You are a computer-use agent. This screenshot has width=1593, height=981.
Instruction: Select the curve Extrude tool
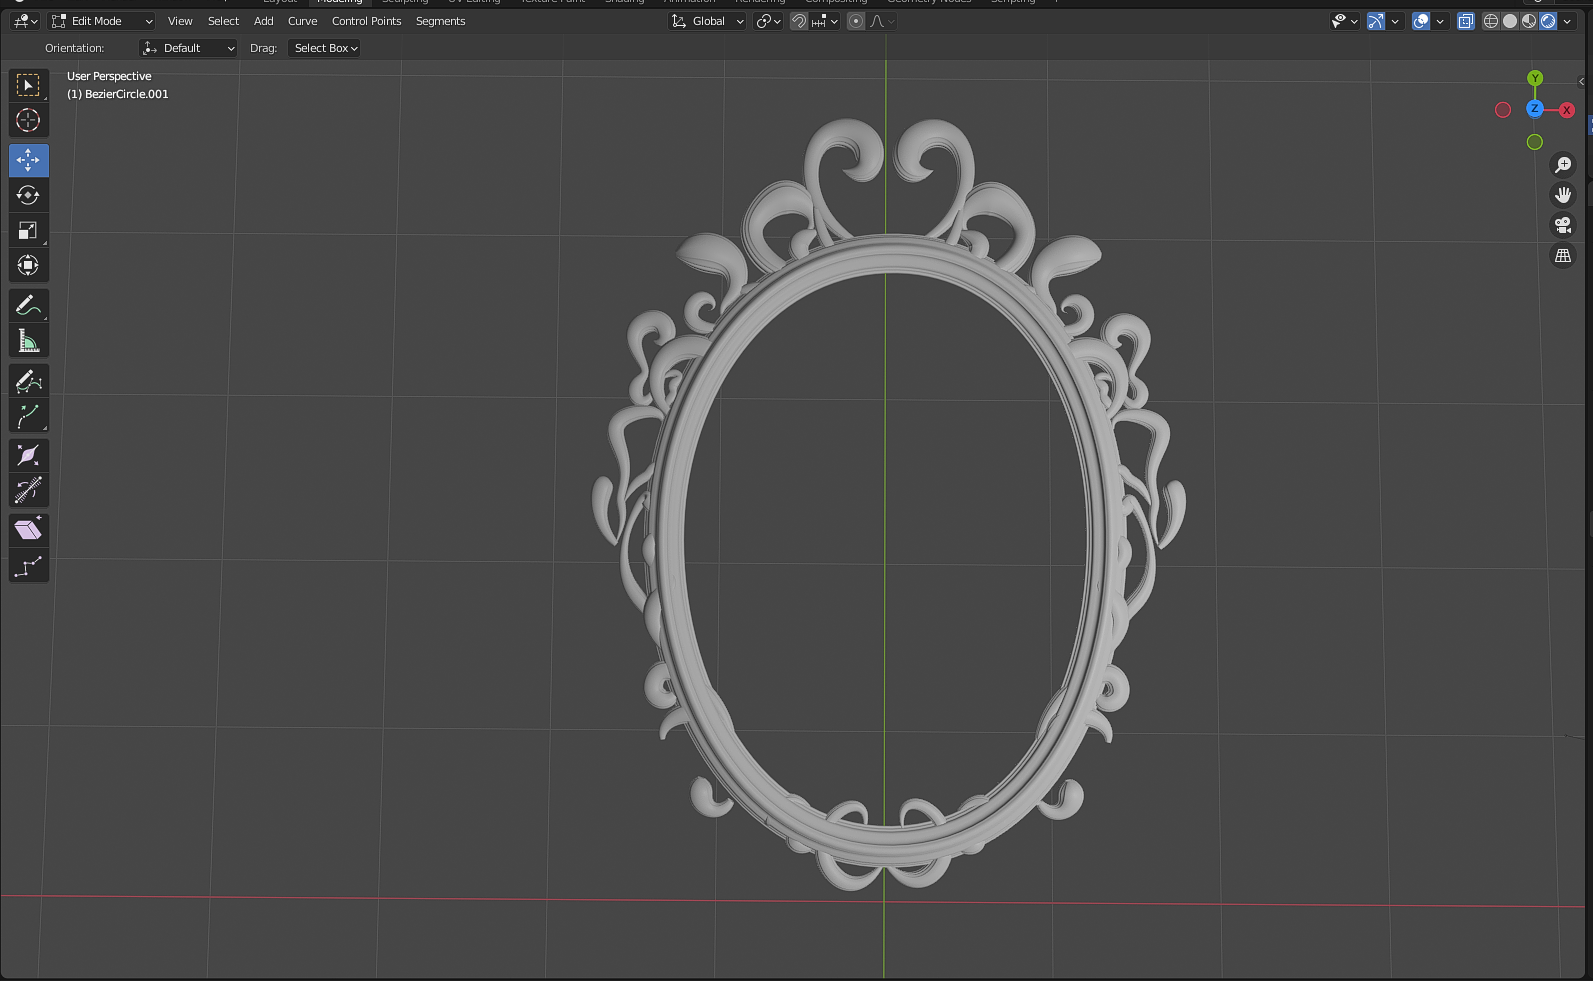point(28,416)
